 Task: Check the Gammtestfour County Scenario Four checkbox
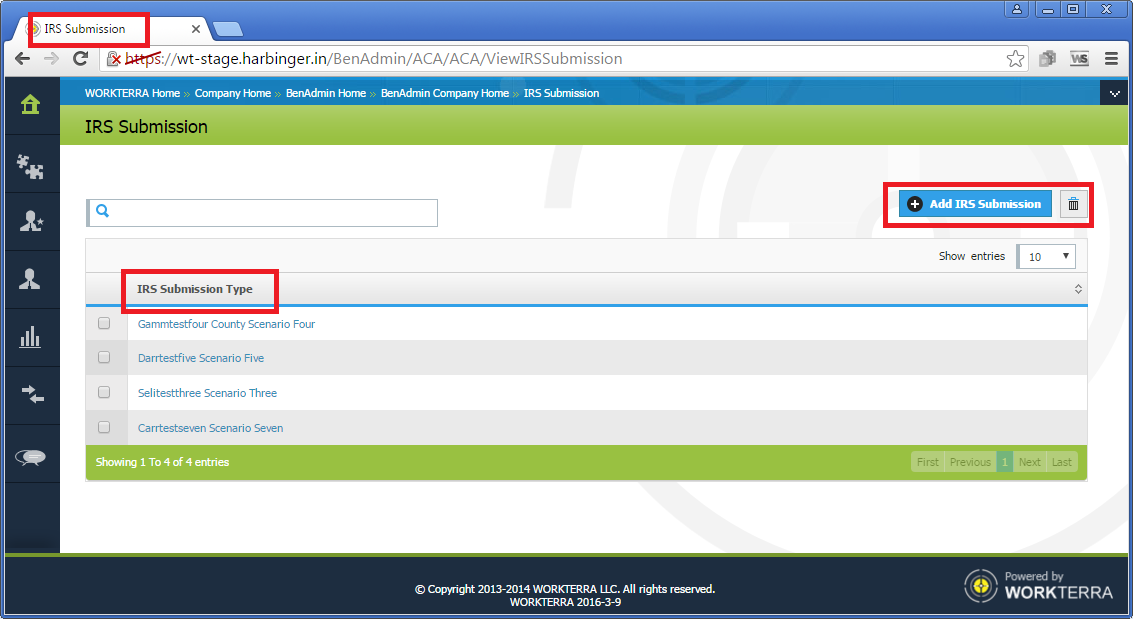[104, 324]
